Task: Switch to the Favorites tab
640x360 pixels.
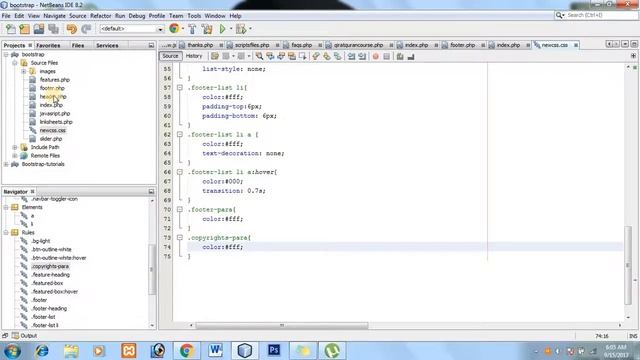Action: click(48, 45)
